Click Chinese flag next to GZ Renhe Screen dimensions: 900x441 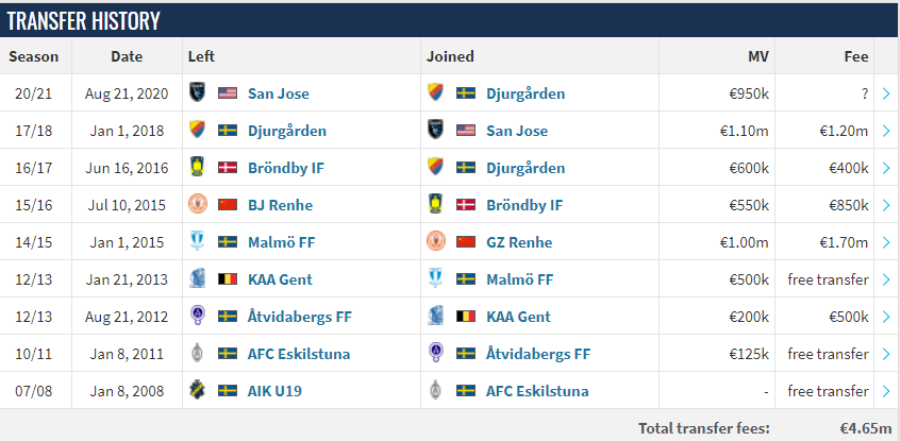[466, 242]
